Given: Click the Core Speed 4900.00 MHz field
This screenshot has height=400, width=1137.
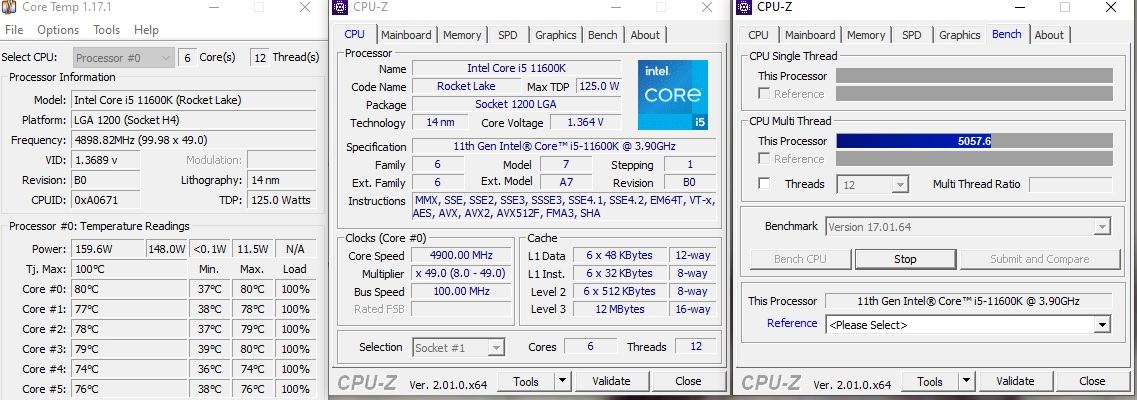Looking at the screenshot, I should [461, 255].
